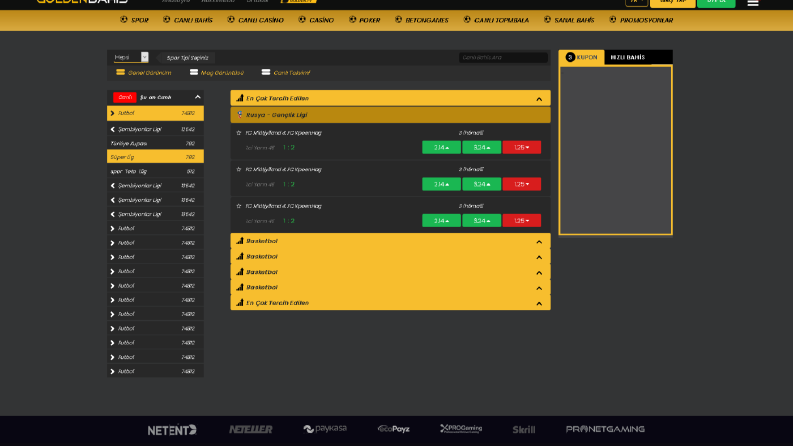The width and height of the screenshot is (793, 446).
Task: Click the chart icon on first Basketbol header
Action: point(240,241)
